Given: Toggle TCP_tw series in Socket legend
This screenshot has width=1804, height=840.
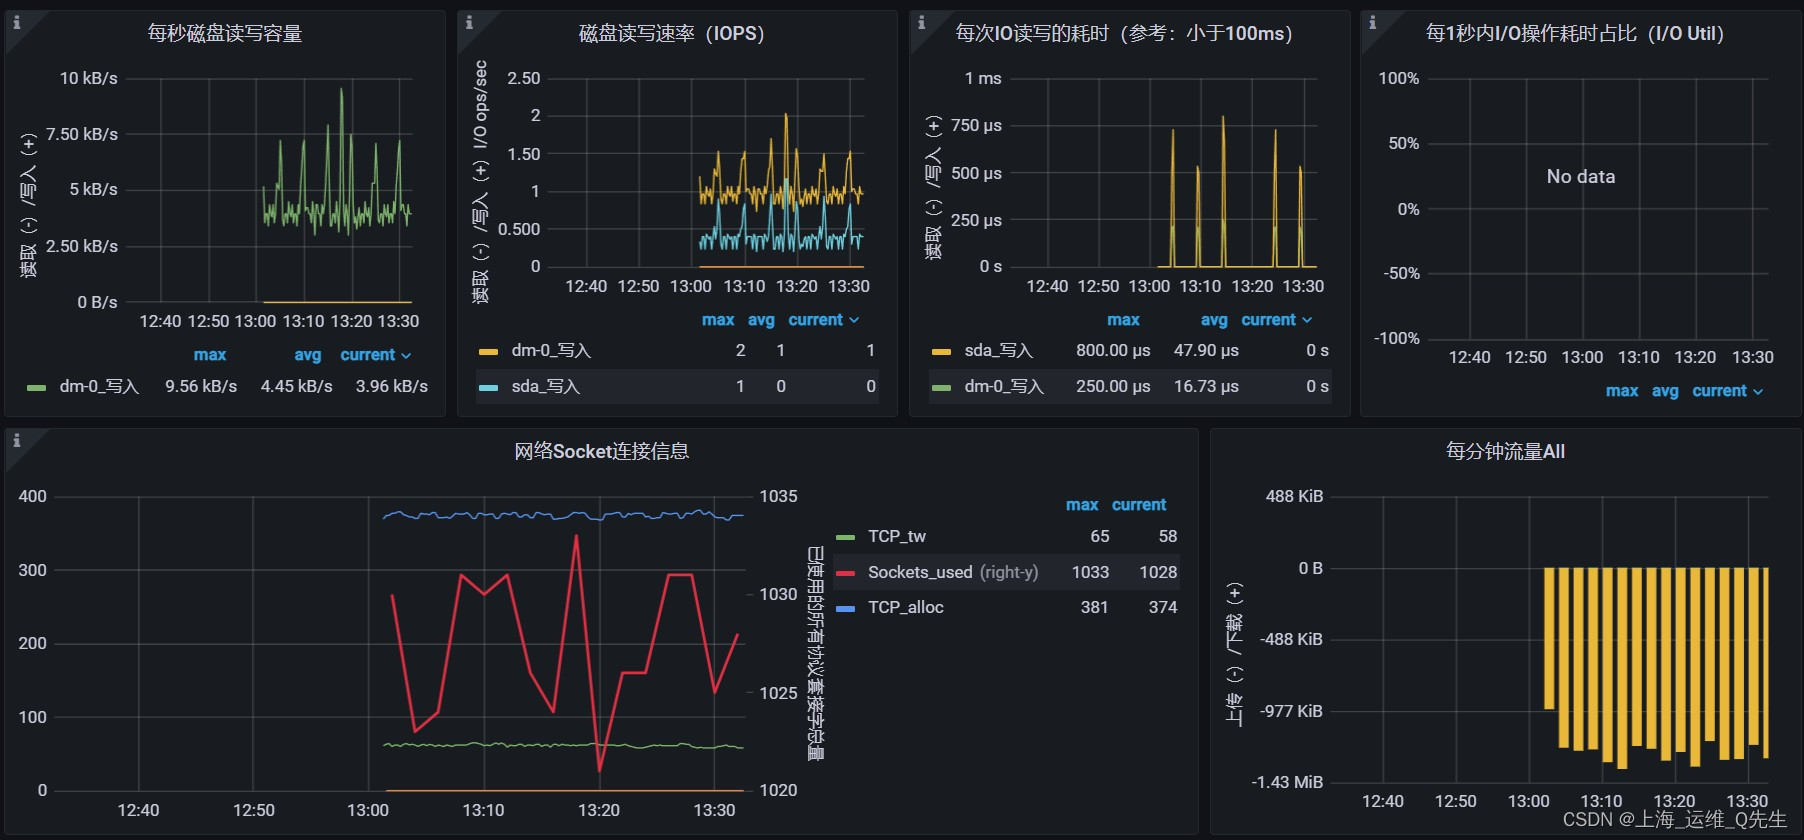Looking at the screenshot, I should click(x=897, y=536).
